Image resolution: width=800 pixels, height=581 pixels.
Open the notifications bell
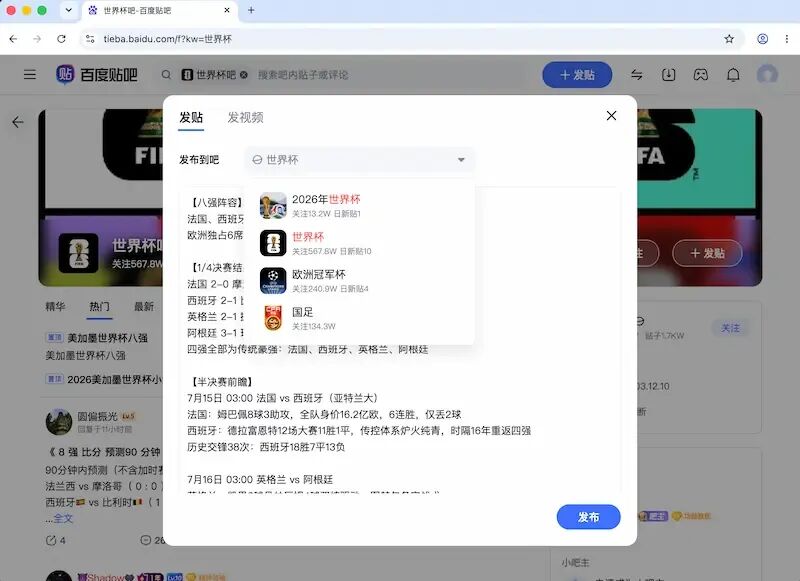point(733,75)
